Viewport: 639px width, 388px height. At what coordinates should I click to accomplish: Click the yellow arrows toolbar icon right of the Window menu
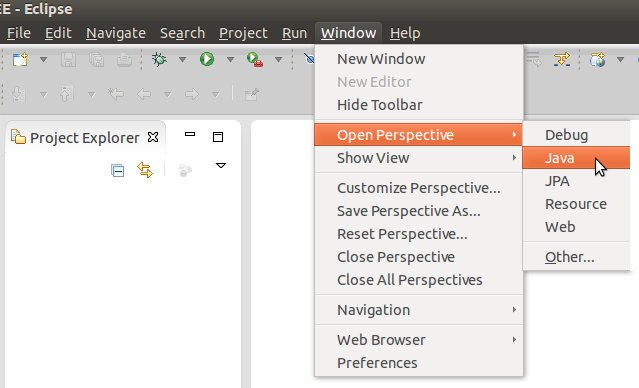tap(562, 60)
